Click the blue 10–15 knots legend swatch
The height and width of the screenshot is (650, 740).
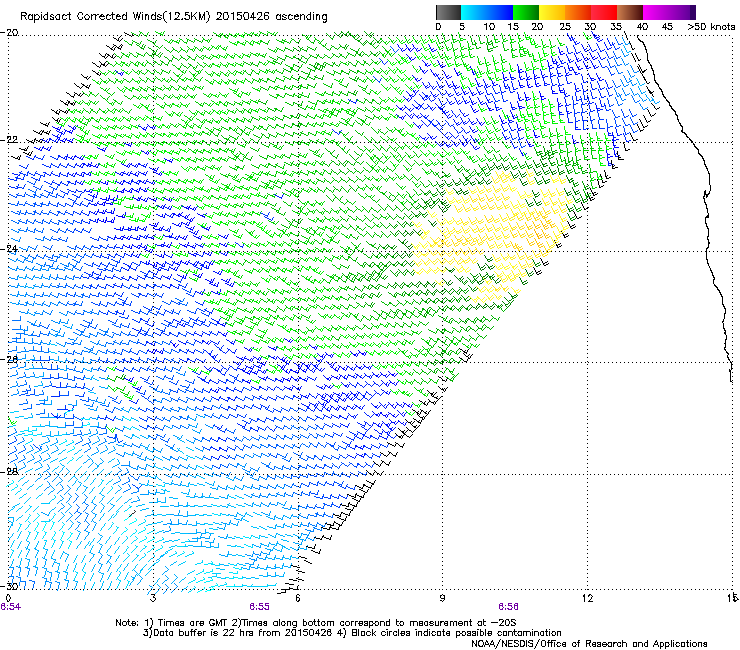click(x=500, y=12)
